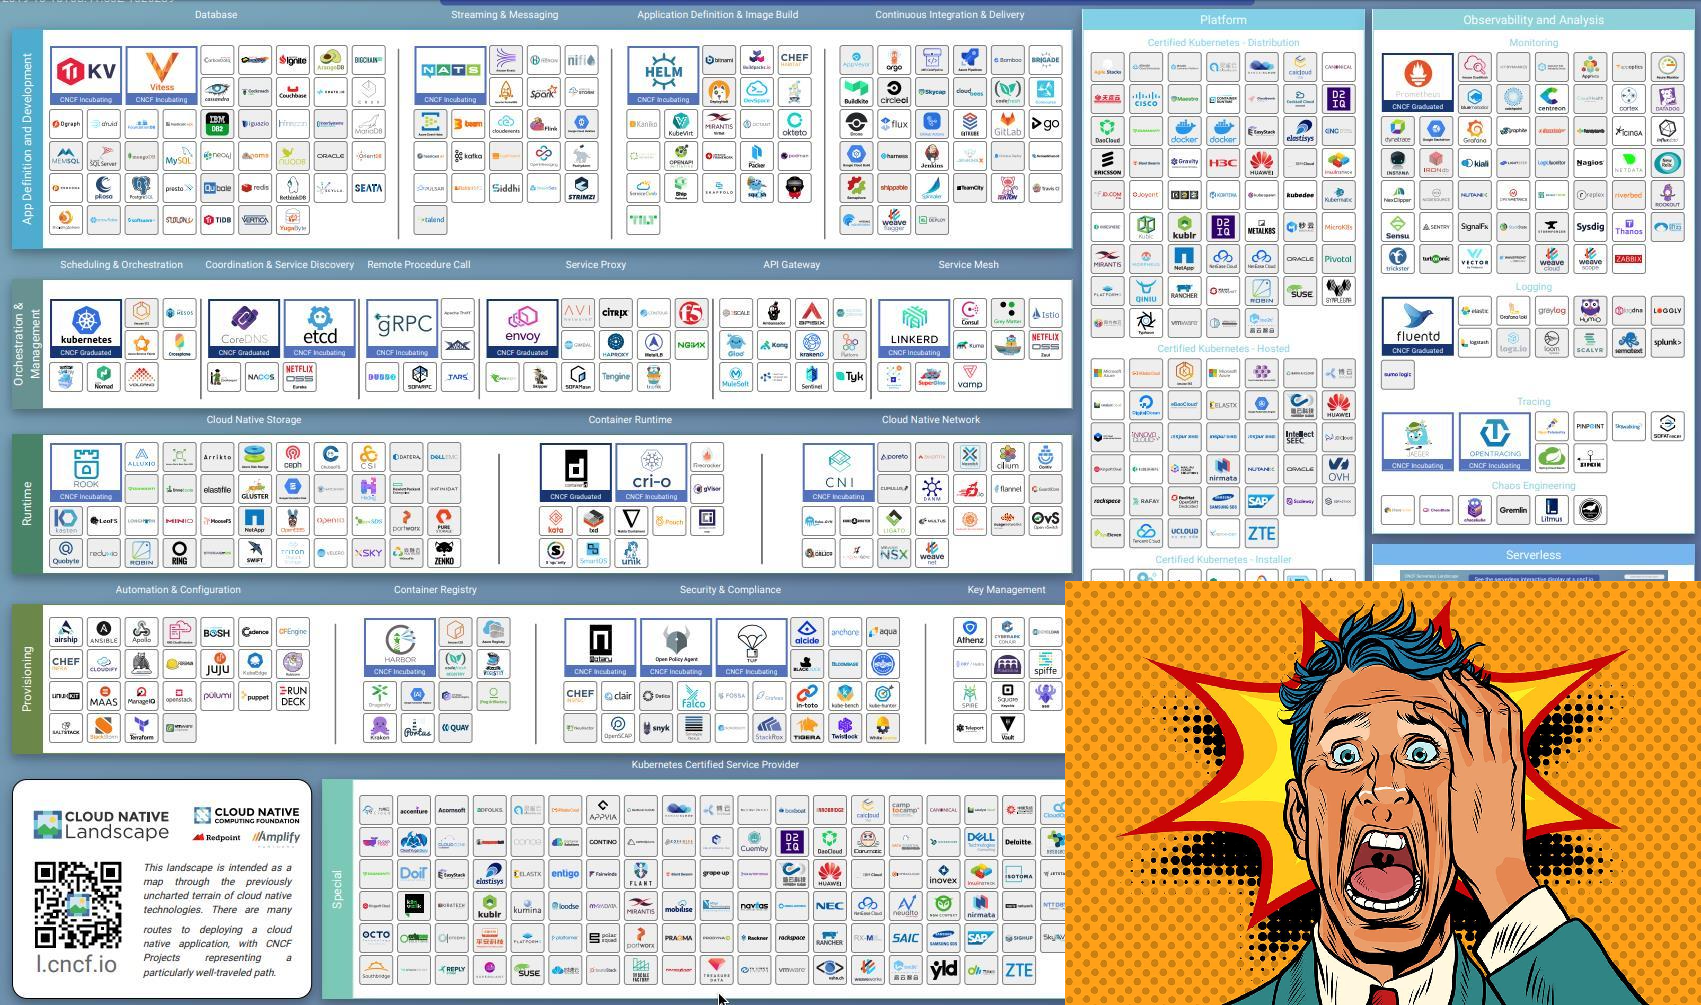The width and height of the screenshot is (1701, 1005).
Task: Click the MAAS logo
Action: click(x=103, y=696)
